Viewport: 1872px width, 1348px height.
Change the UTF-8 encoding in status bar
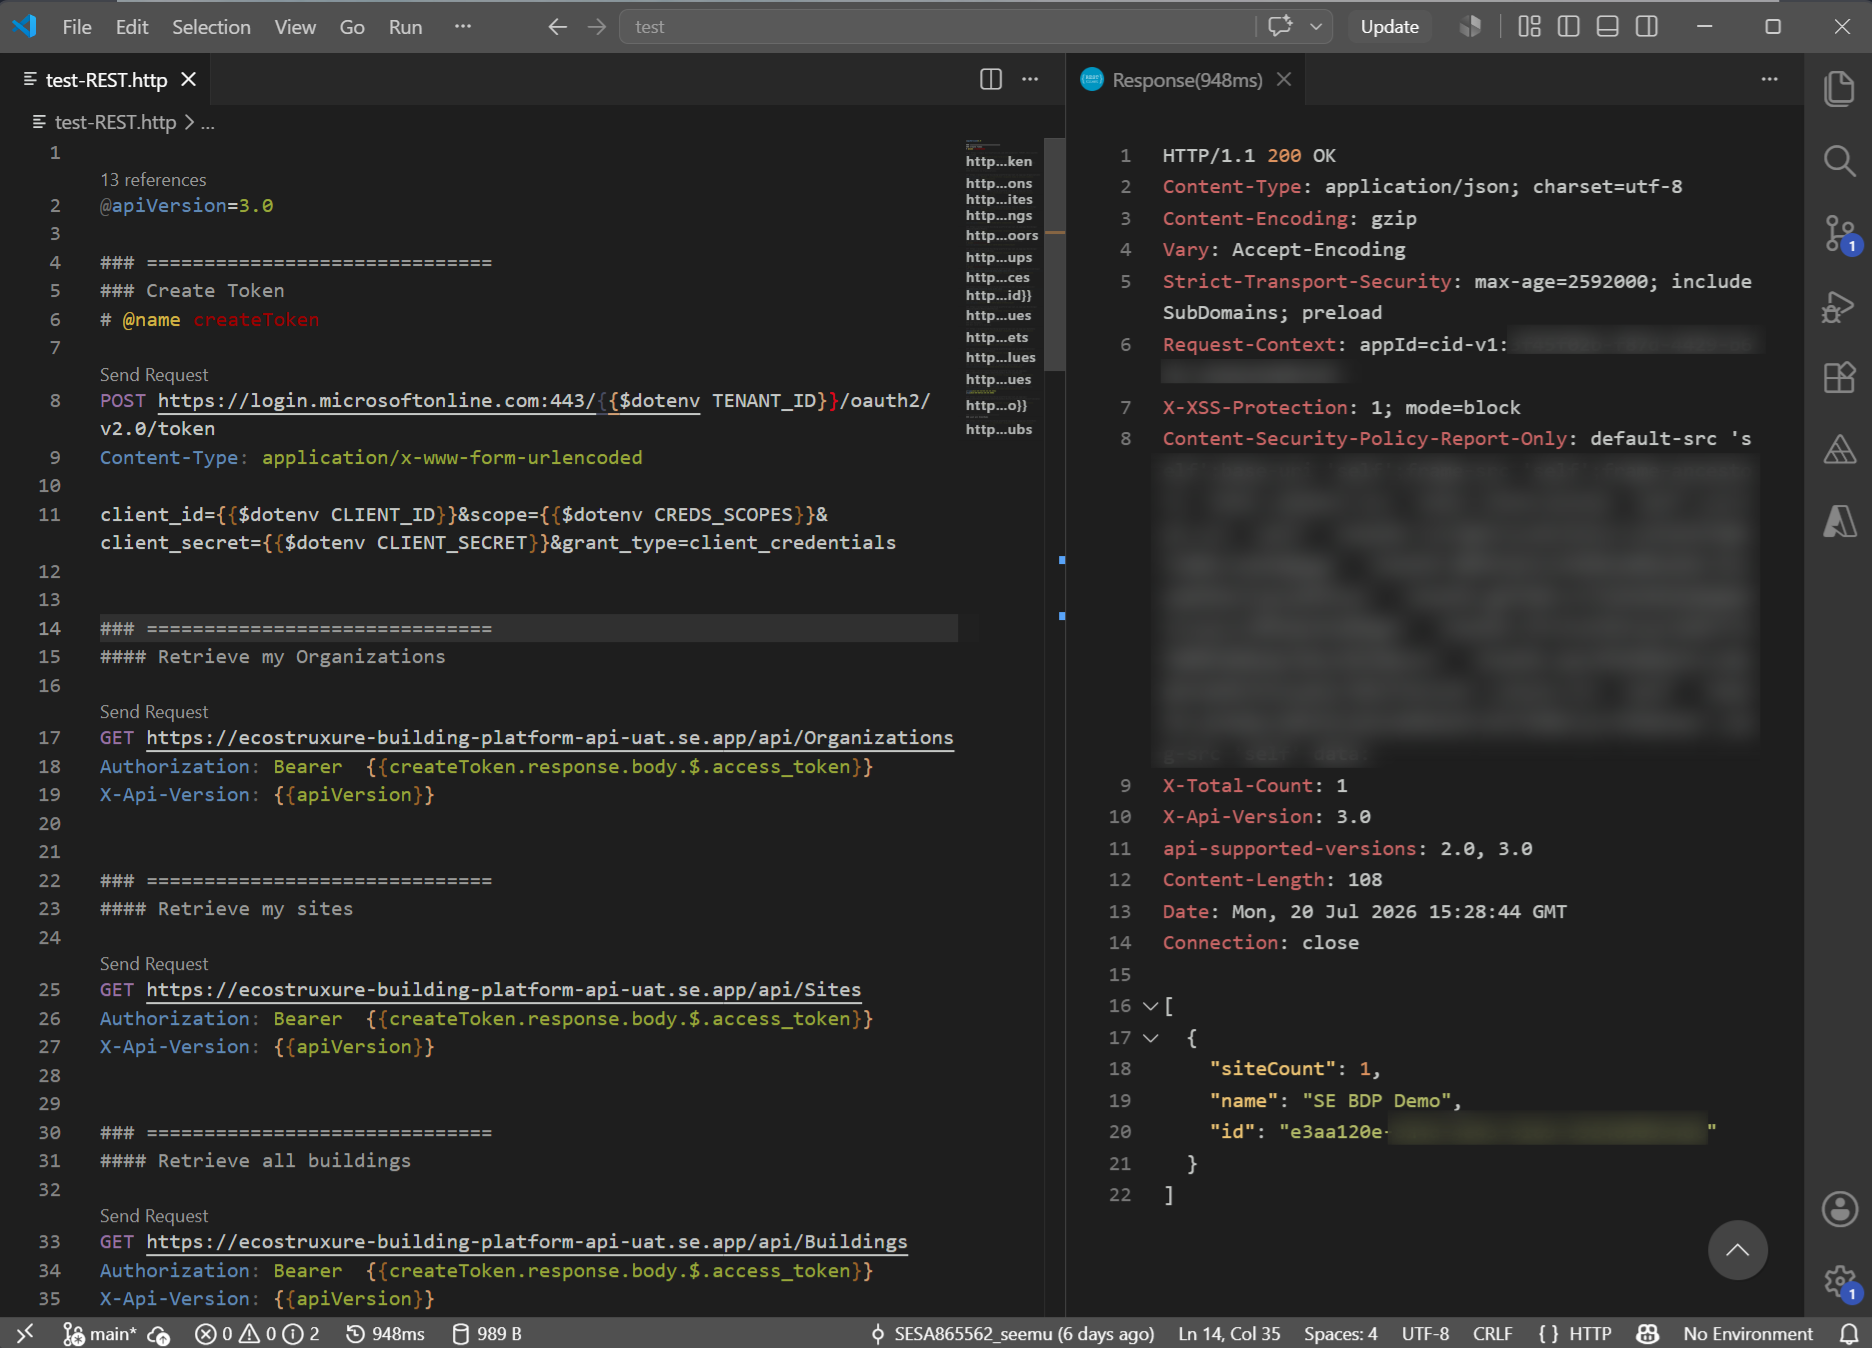1425,1334
